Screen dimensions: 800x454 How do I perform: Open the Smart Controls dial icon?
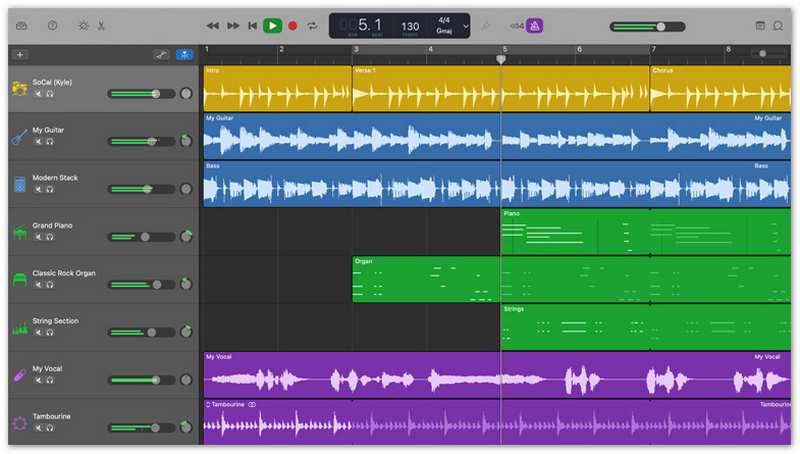click(x=83, y=25)
